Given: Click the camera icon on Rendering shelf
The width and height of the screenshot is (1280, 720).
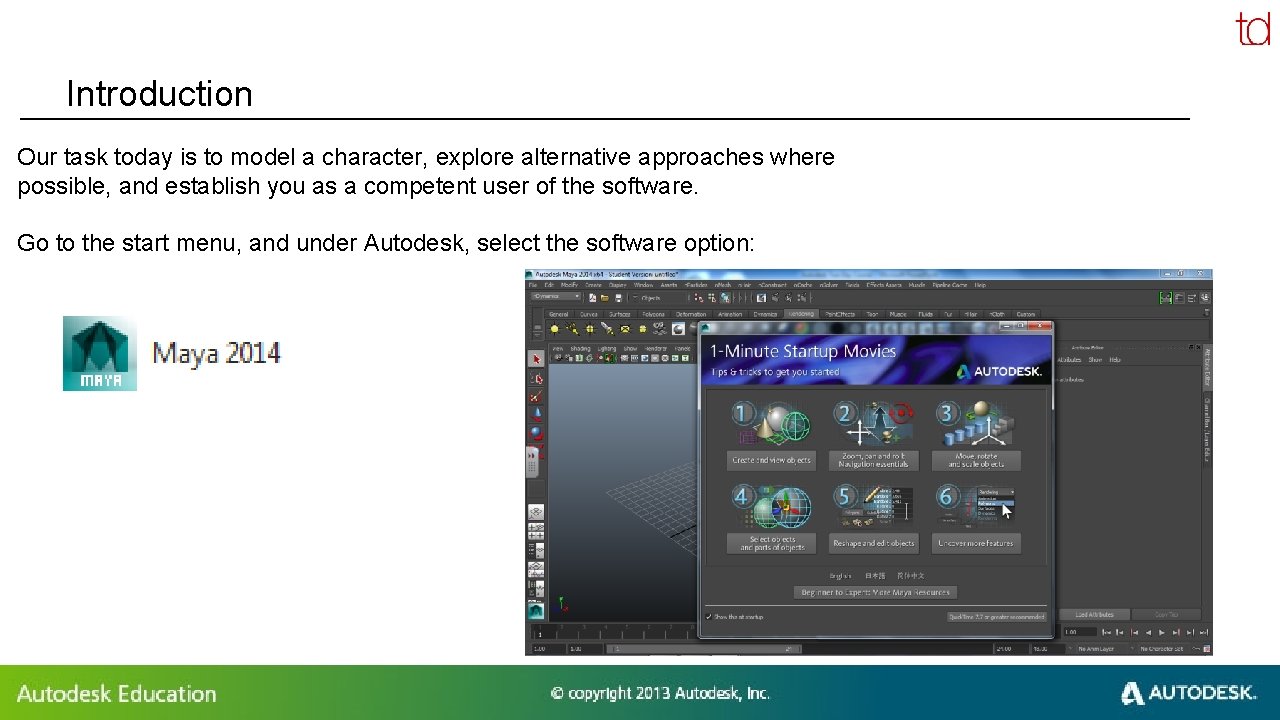Looking at the screenshot, I should point(660,328).
